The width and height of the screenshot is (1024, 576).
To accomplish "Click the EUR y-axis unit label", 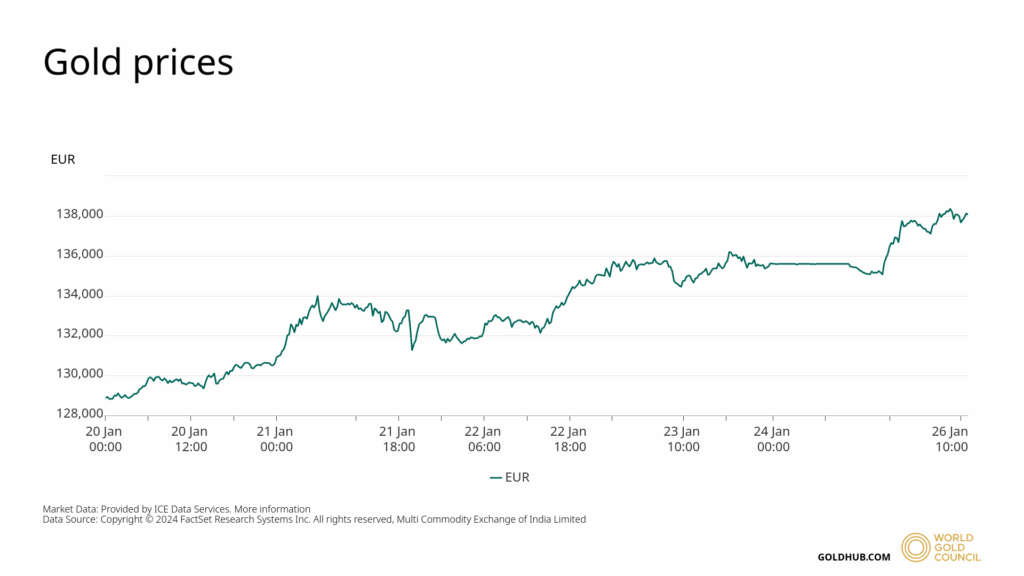I will [x=62, y=159].
